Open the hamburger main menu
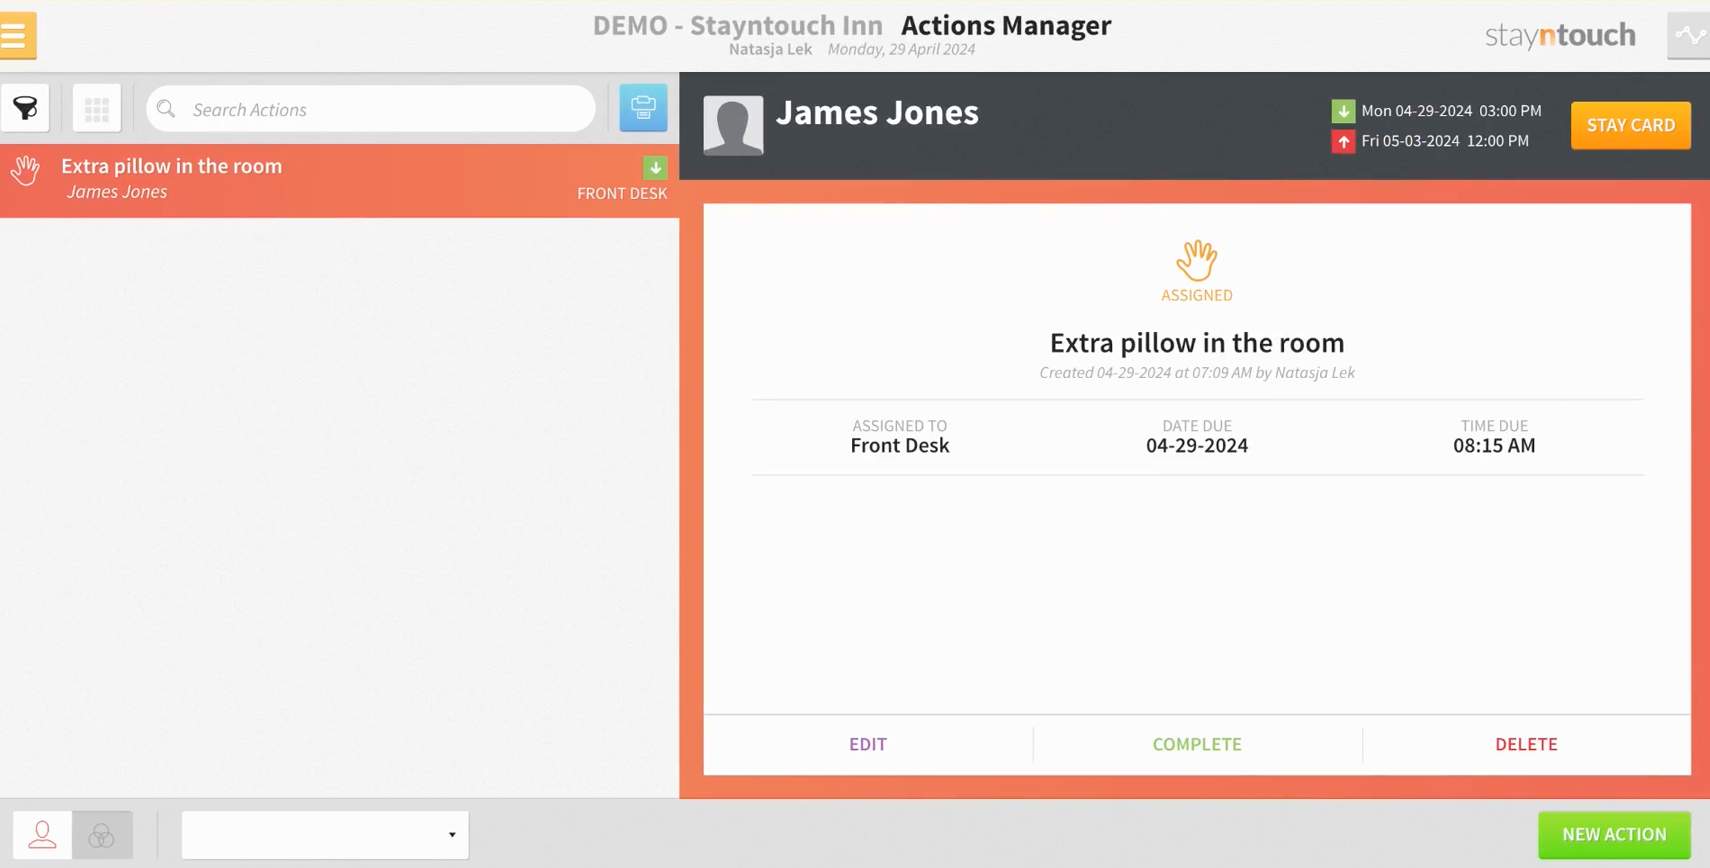The height and width of the screenshot is (868, 1710). [17, 36]
